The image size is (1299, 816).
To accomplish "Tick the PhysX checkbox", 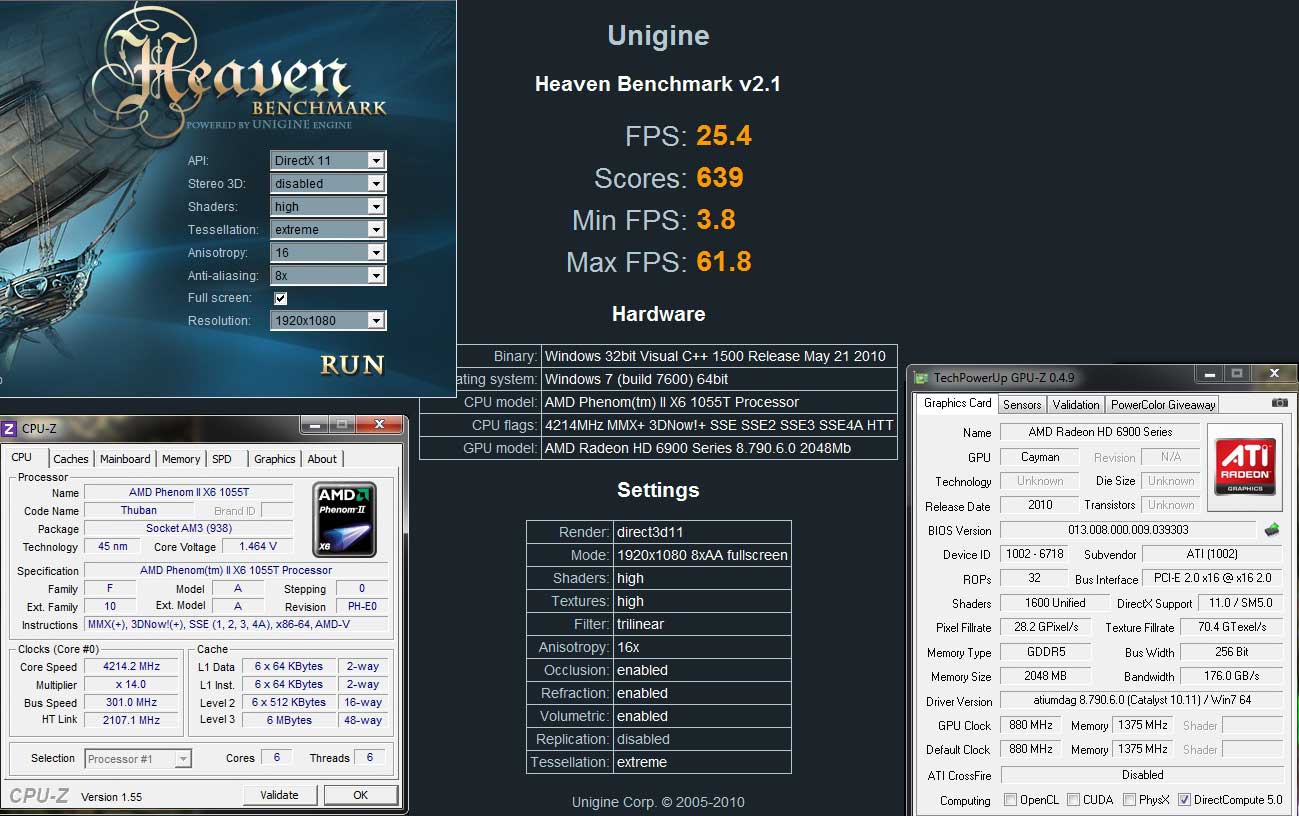I will pos(1129,800).
